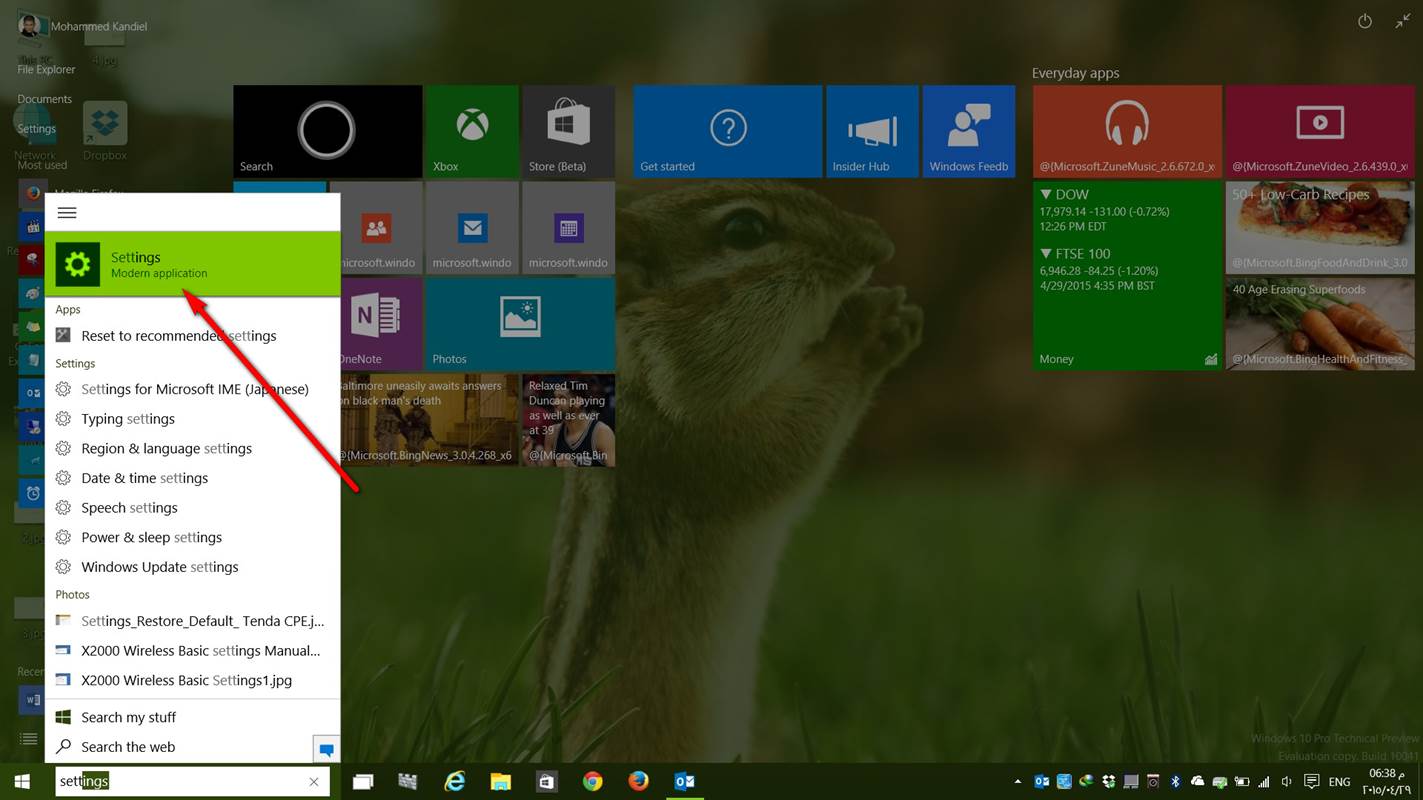The image size is (1423, 800).
Task: Open the volume speaker tray icon
Action: [x=1286, y=782]
